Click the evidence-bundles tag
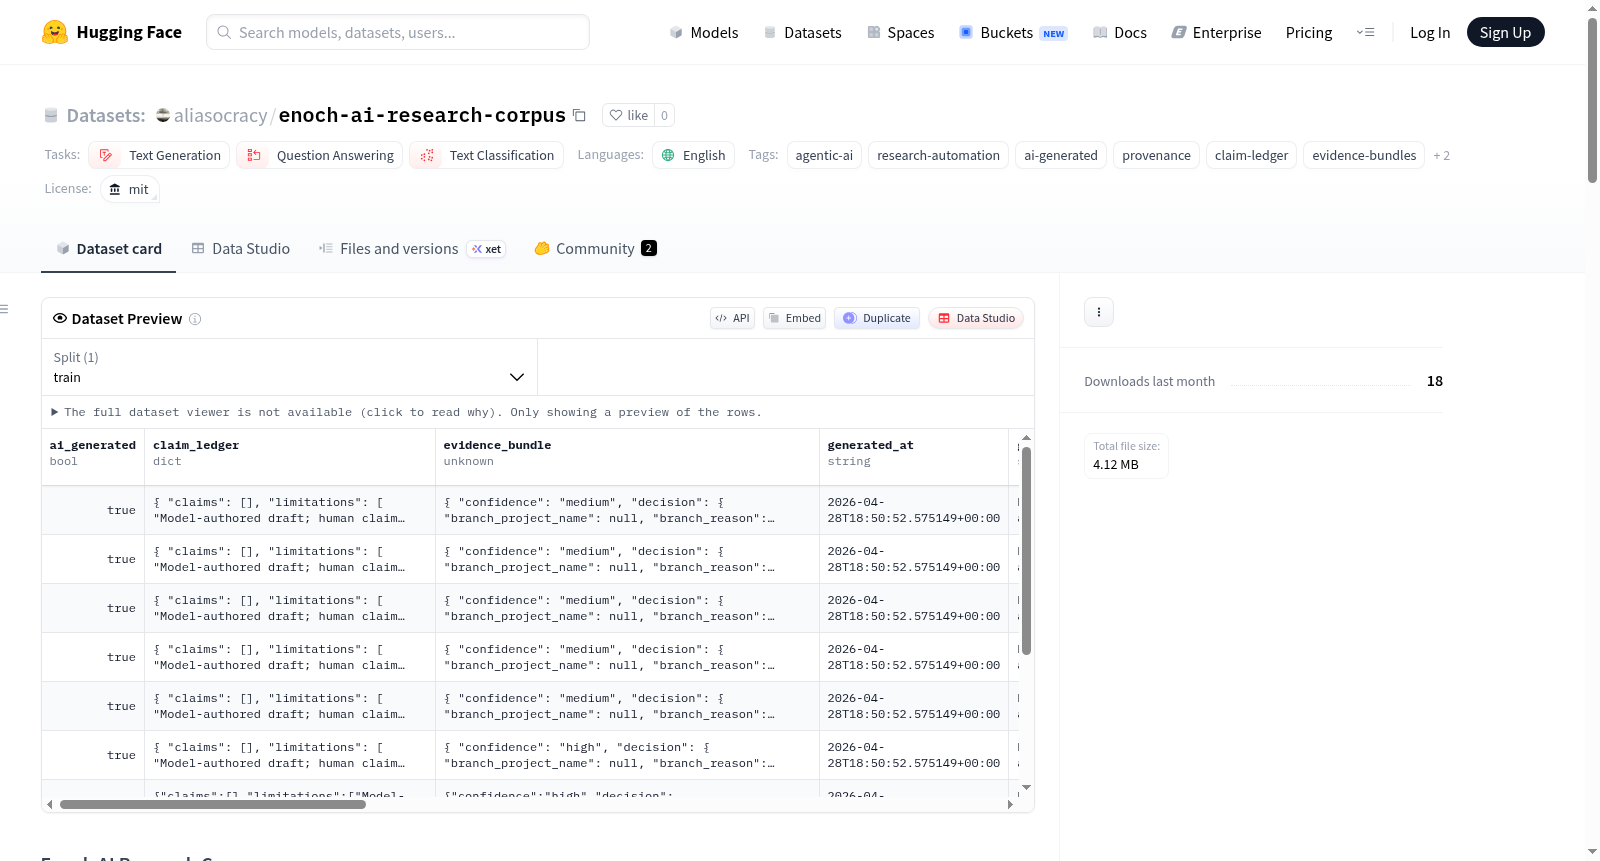1600x861 pixels. click(x=1364, y=155)
